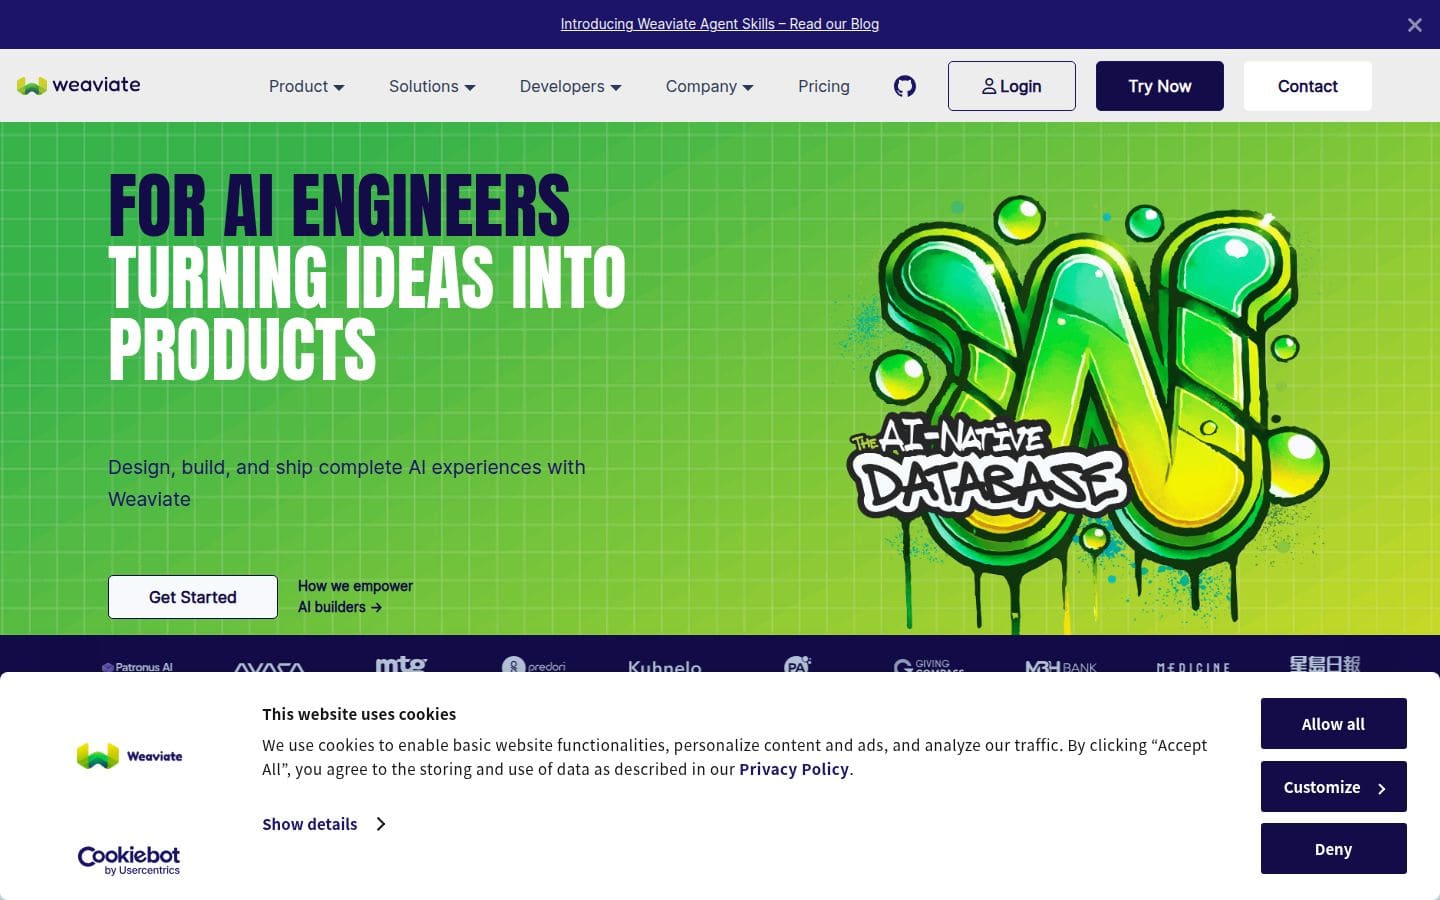
Task: Click the Weaviate logo in navbar
Action: tap(78, 85)
